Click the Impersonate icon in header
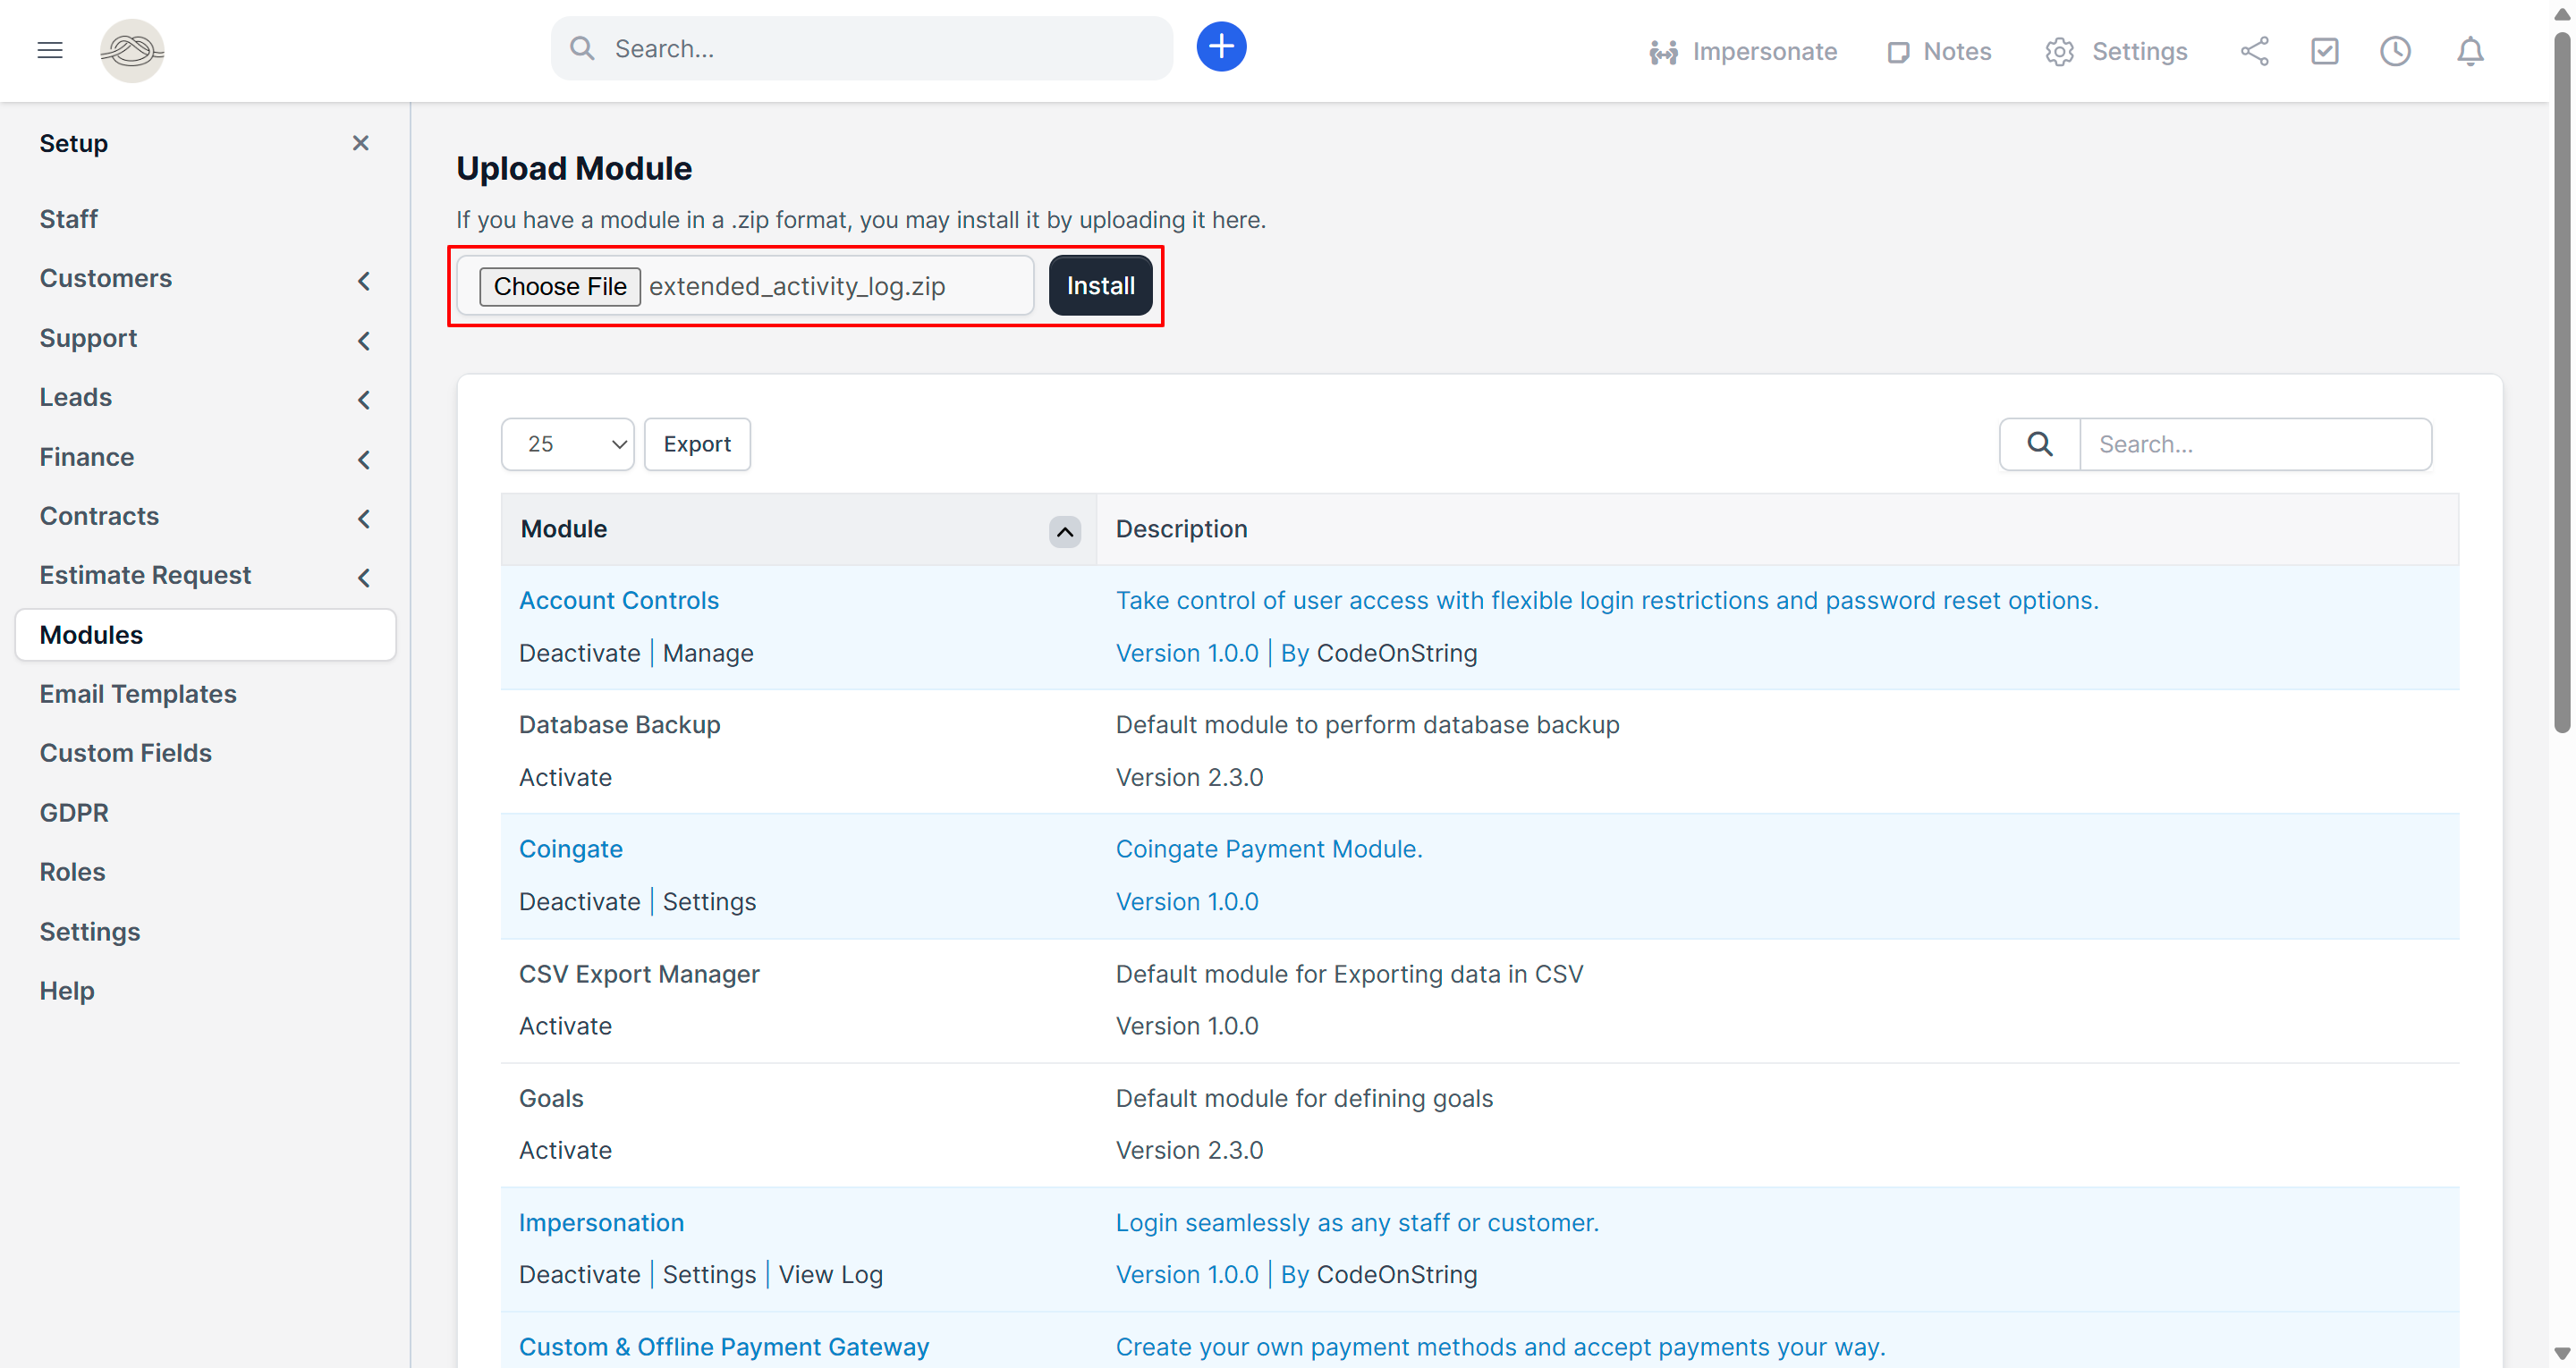Screen dimensions: 2576x1368 pos(1663,52)
